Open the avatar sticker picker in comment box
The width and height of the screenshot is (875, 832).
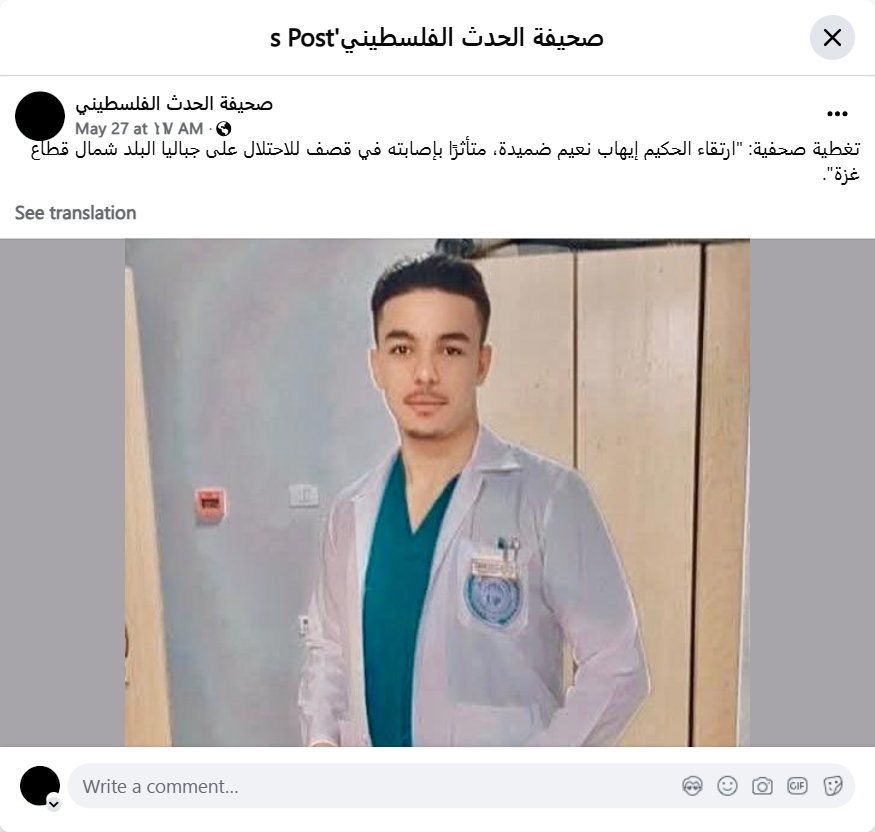(x=692, y=786)
